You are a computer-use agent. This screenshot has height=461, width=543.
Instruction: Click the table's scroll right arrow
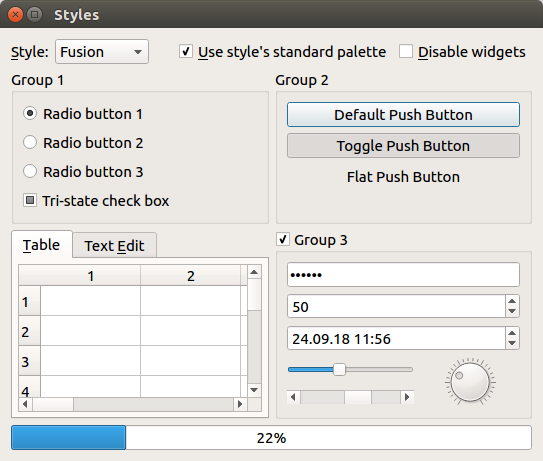[240, 404]
